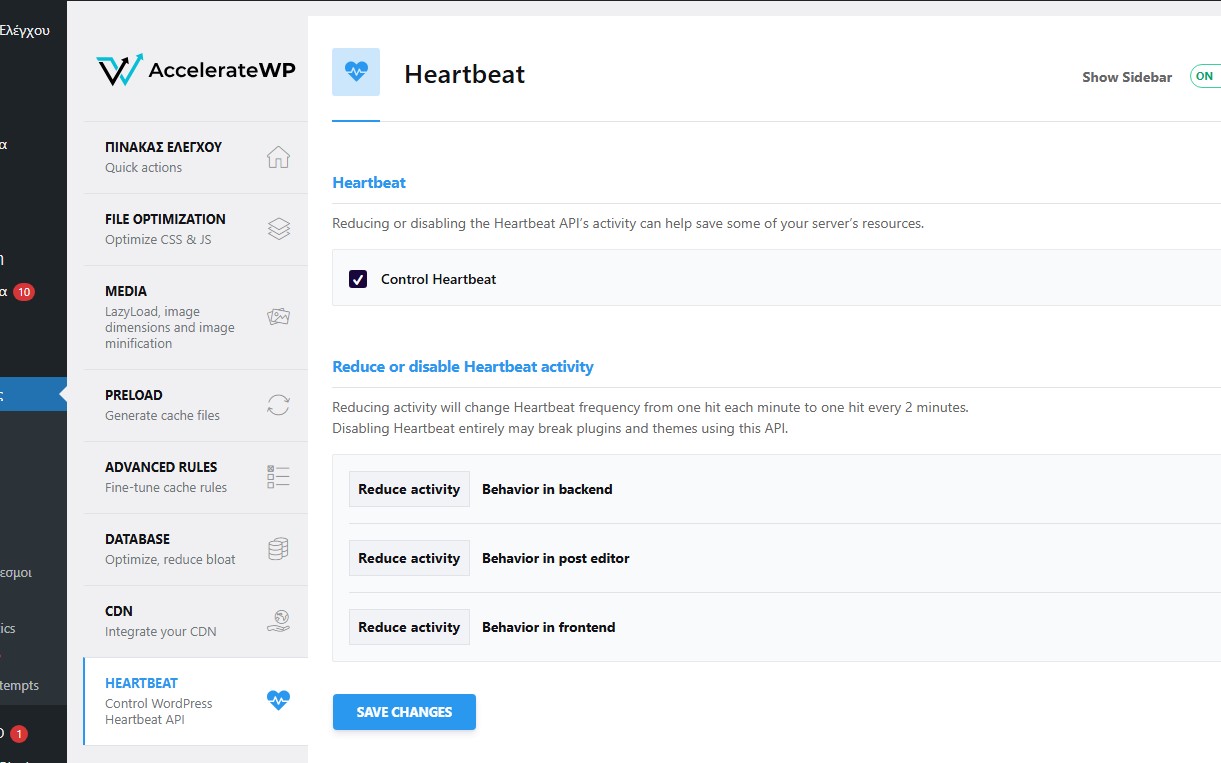This screenshot has height=763, width=1221.
Task: Uncheck the Control Heartbeat checkbox
Action: 358,279
